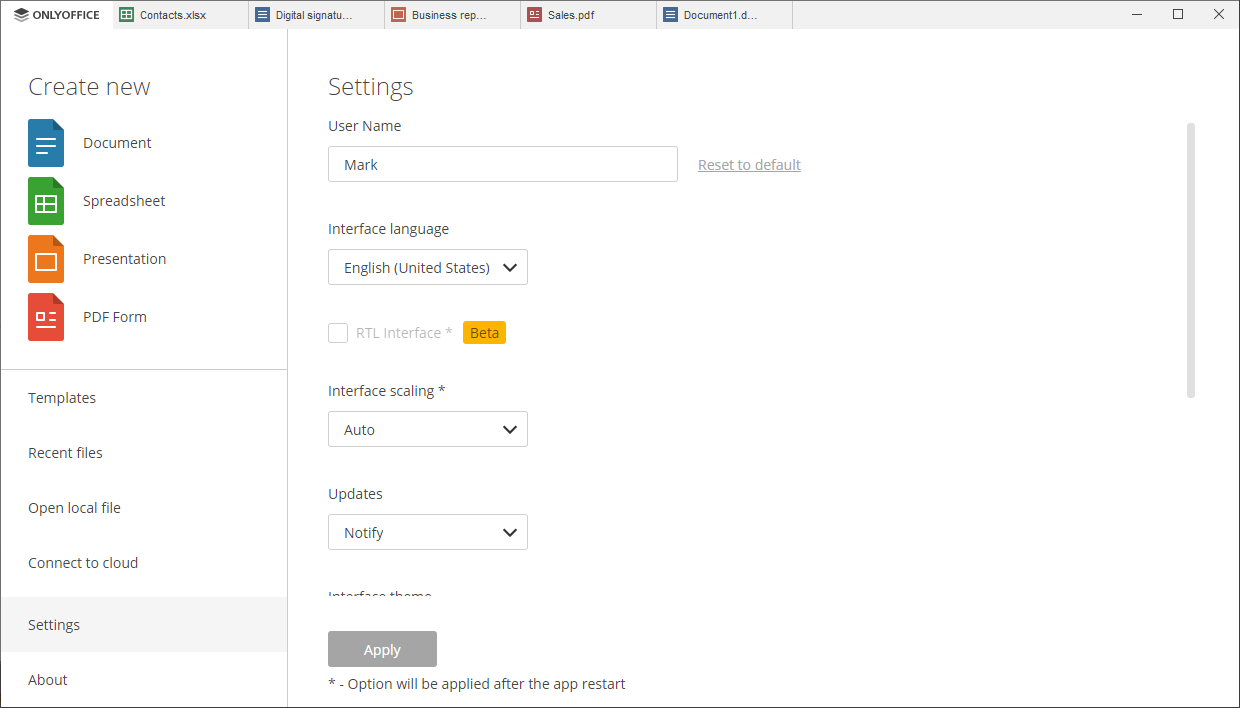This screenshot has height=708, width=1240.
Task: Click the blue Document file icon
Action: [x=46, y=143]
